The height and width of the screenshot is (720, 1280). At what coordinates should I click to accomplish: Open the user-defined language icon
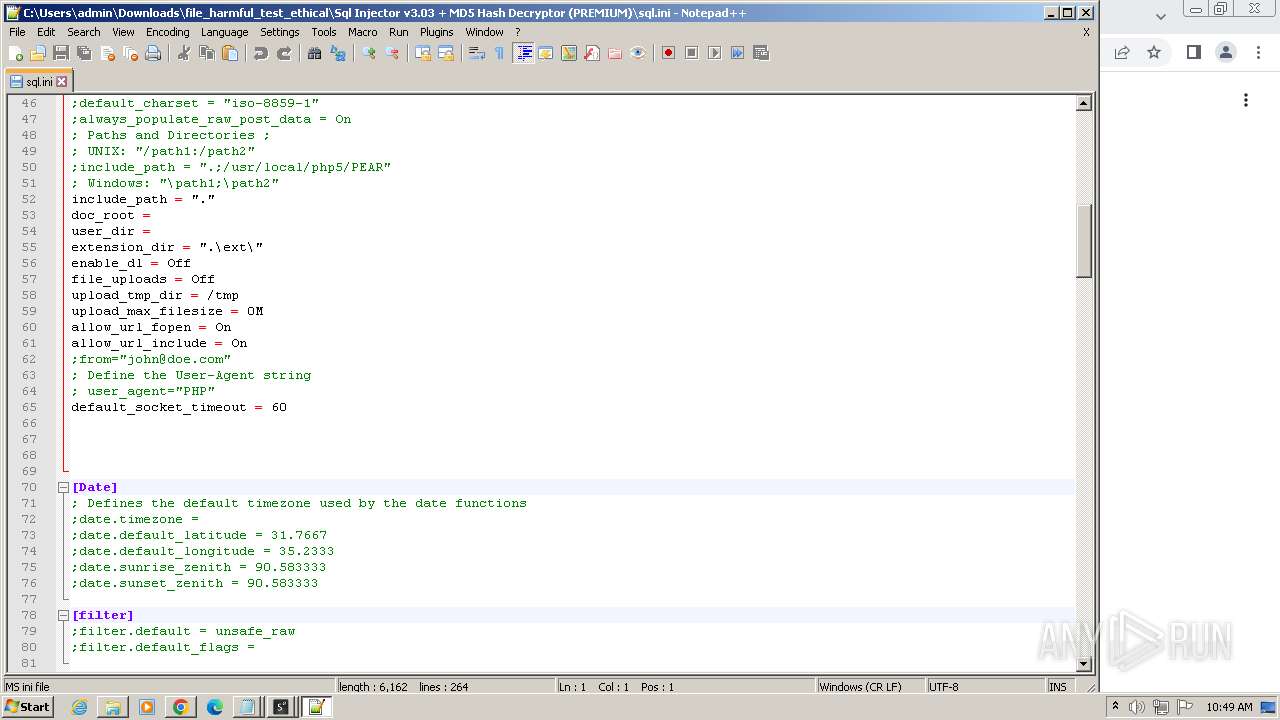(546, 53)
